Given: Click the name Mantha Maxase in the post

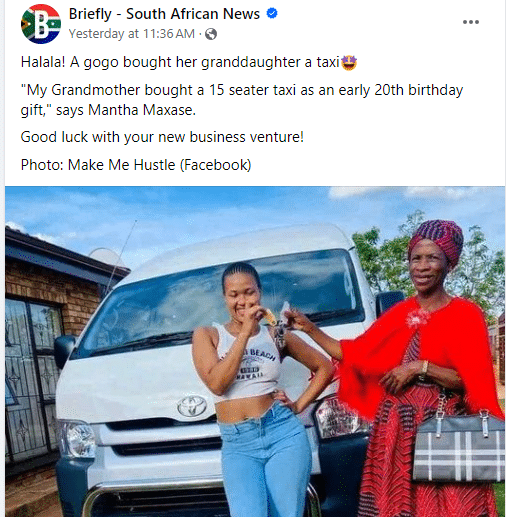Looking at the screenshot, I should coord(141,110).
